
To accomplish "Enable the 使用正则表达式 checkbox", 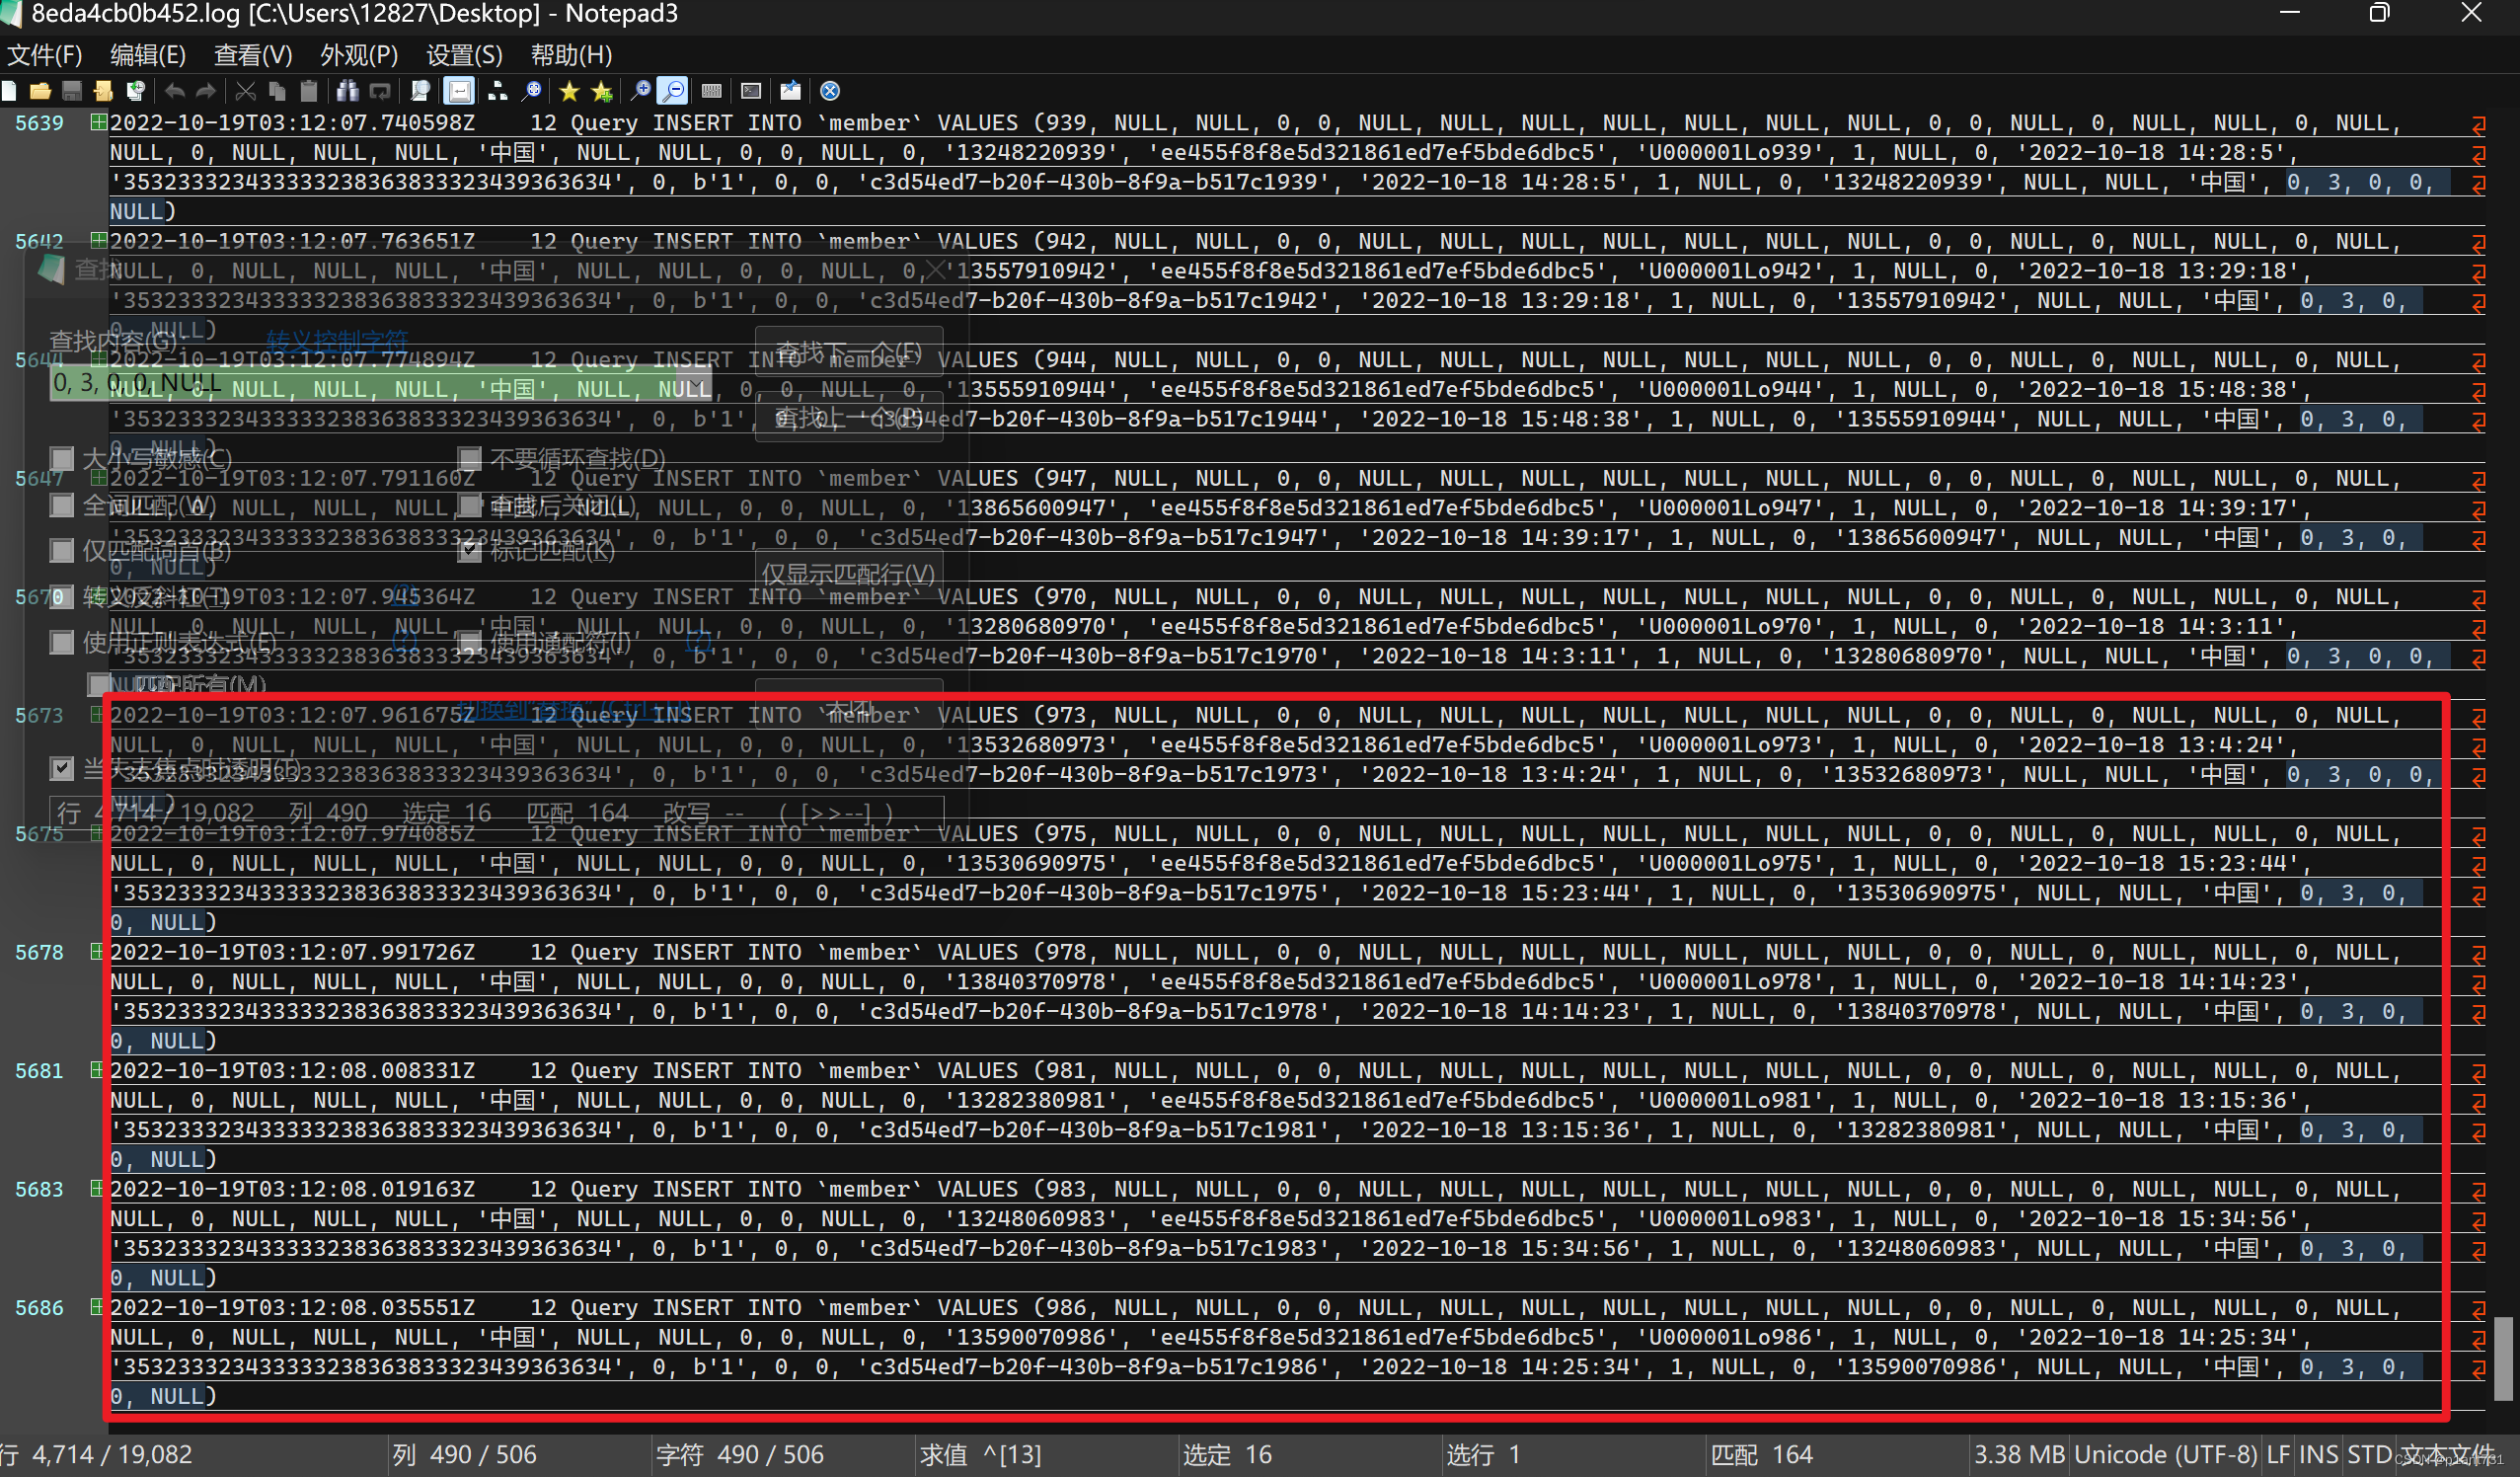I will [62, 642].
